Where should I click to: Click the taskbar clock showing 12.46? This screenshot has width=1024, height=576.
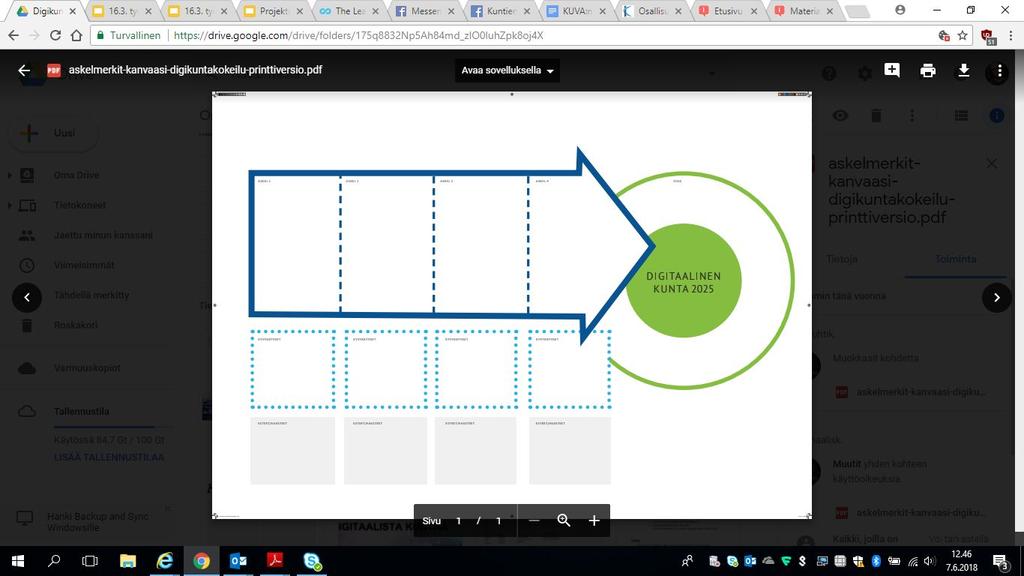(961, 561)
